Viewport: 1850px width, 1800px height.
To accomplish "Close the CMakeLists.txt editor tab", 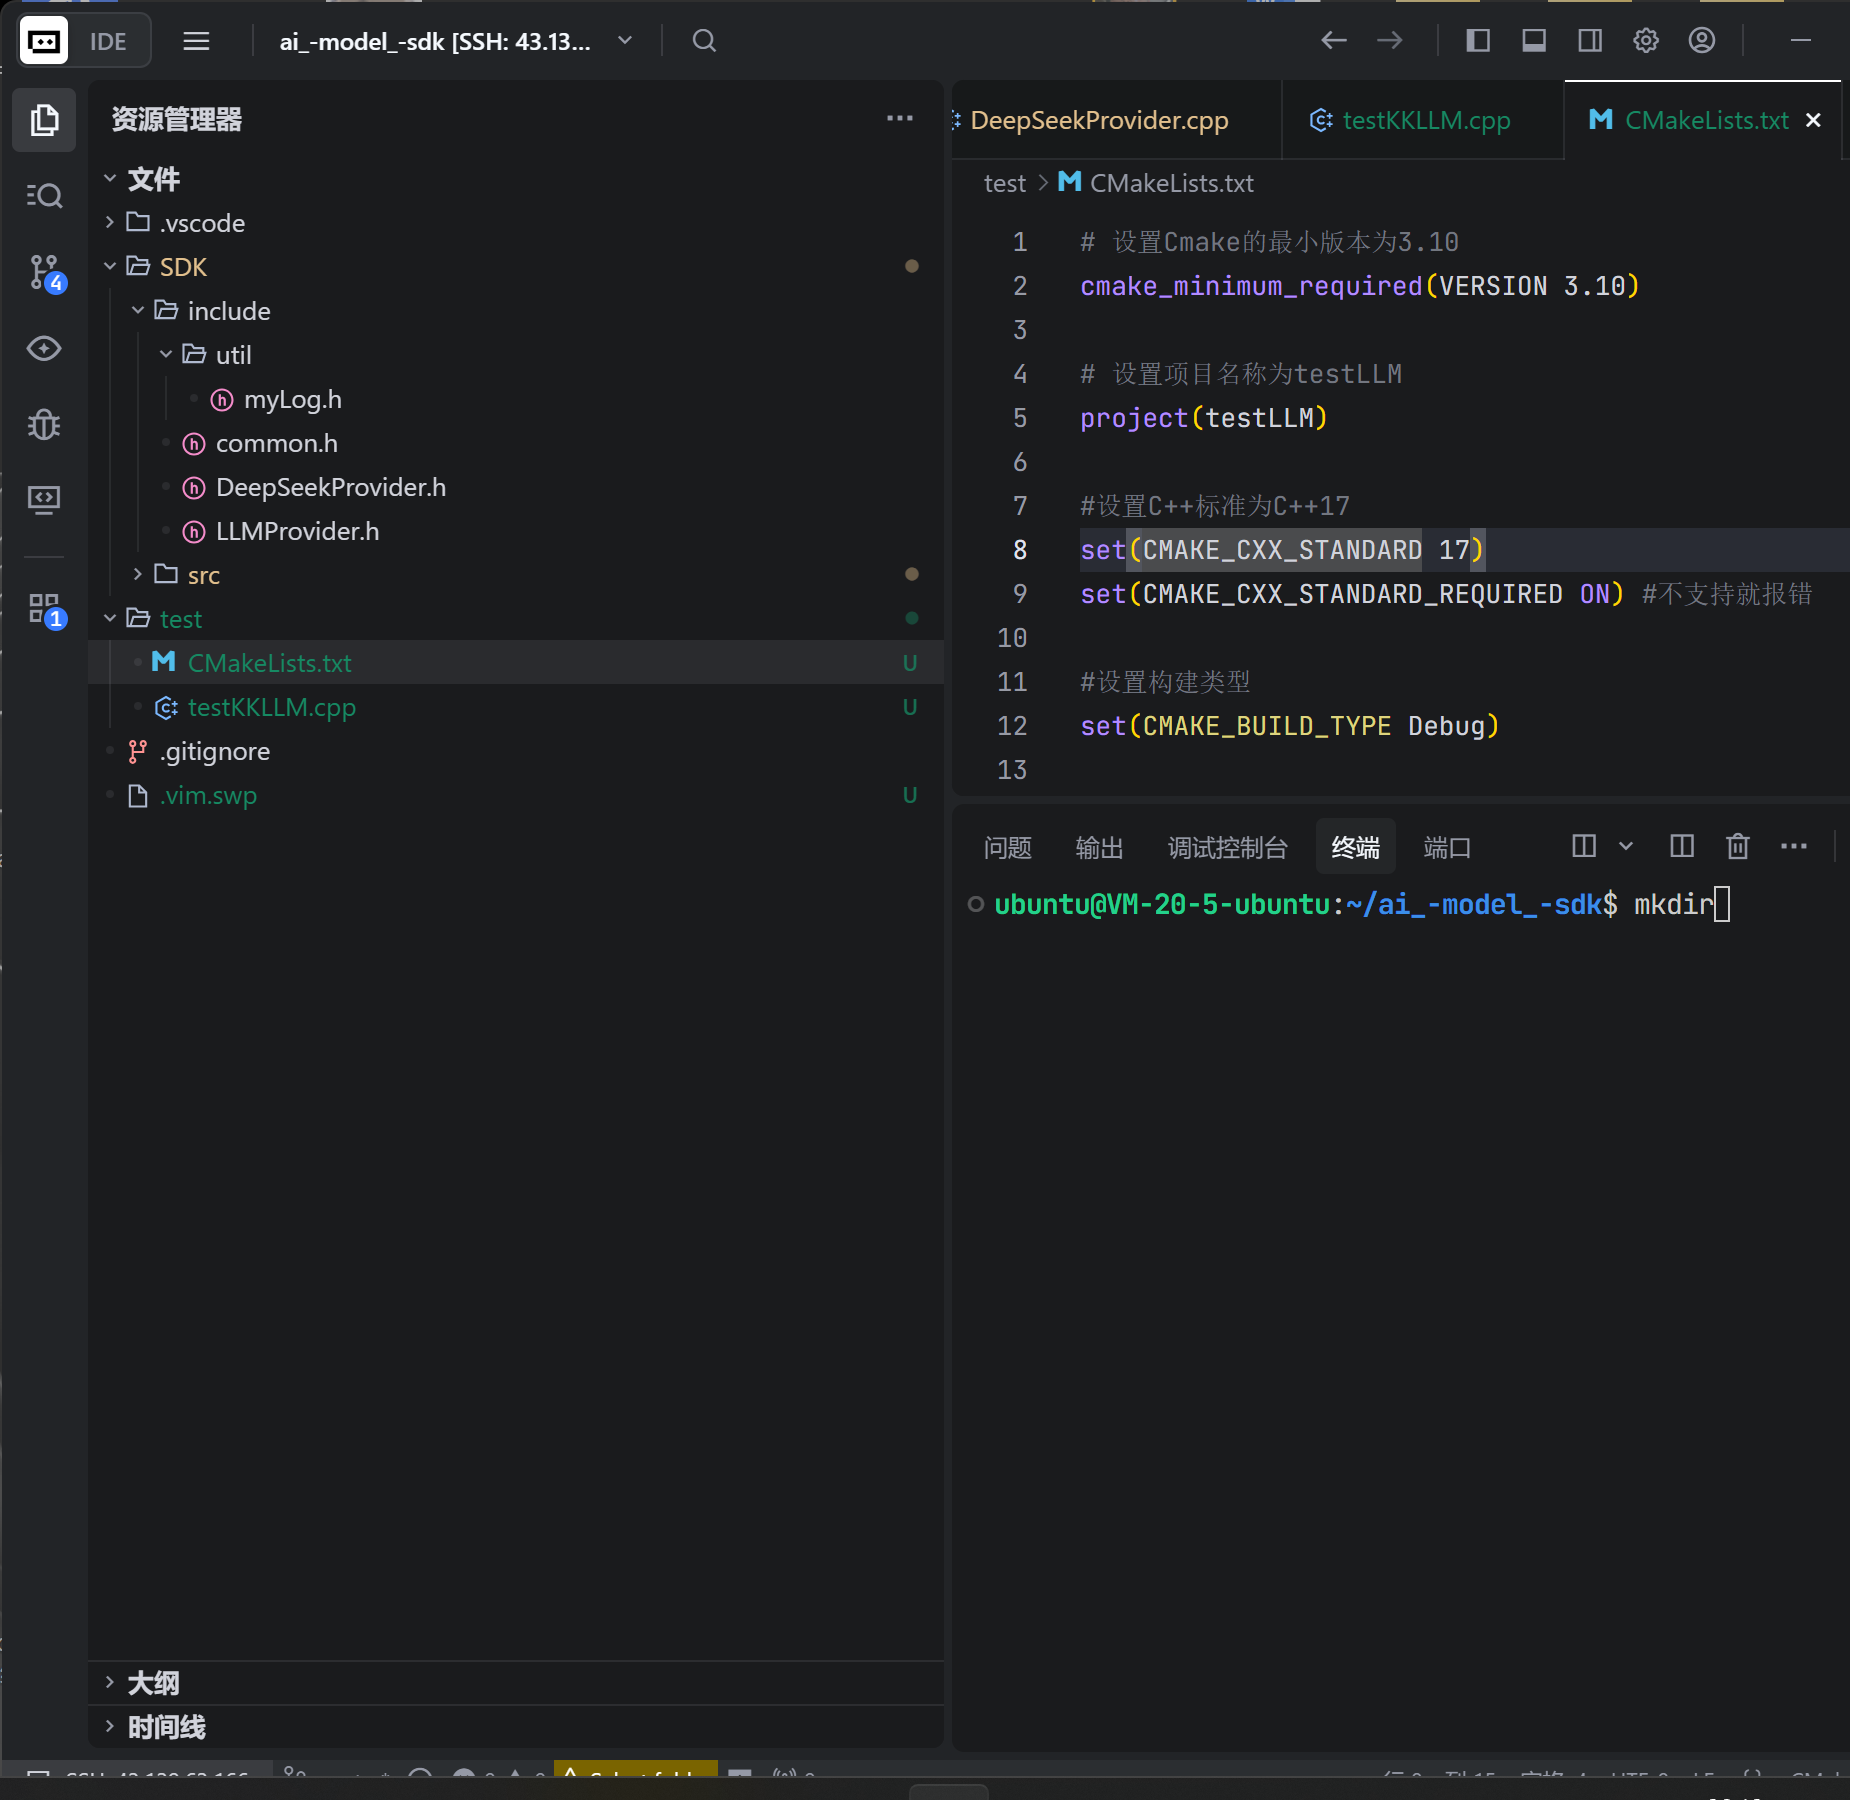I will 1813,120.
